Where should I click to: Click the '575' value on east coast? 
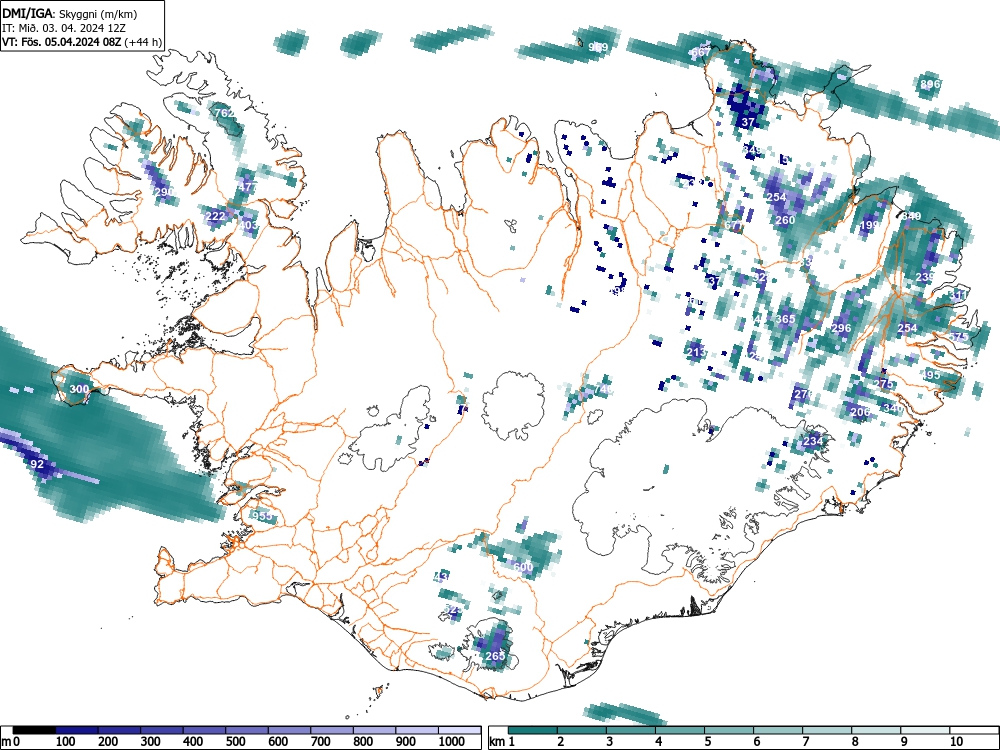tap(958, 337)
